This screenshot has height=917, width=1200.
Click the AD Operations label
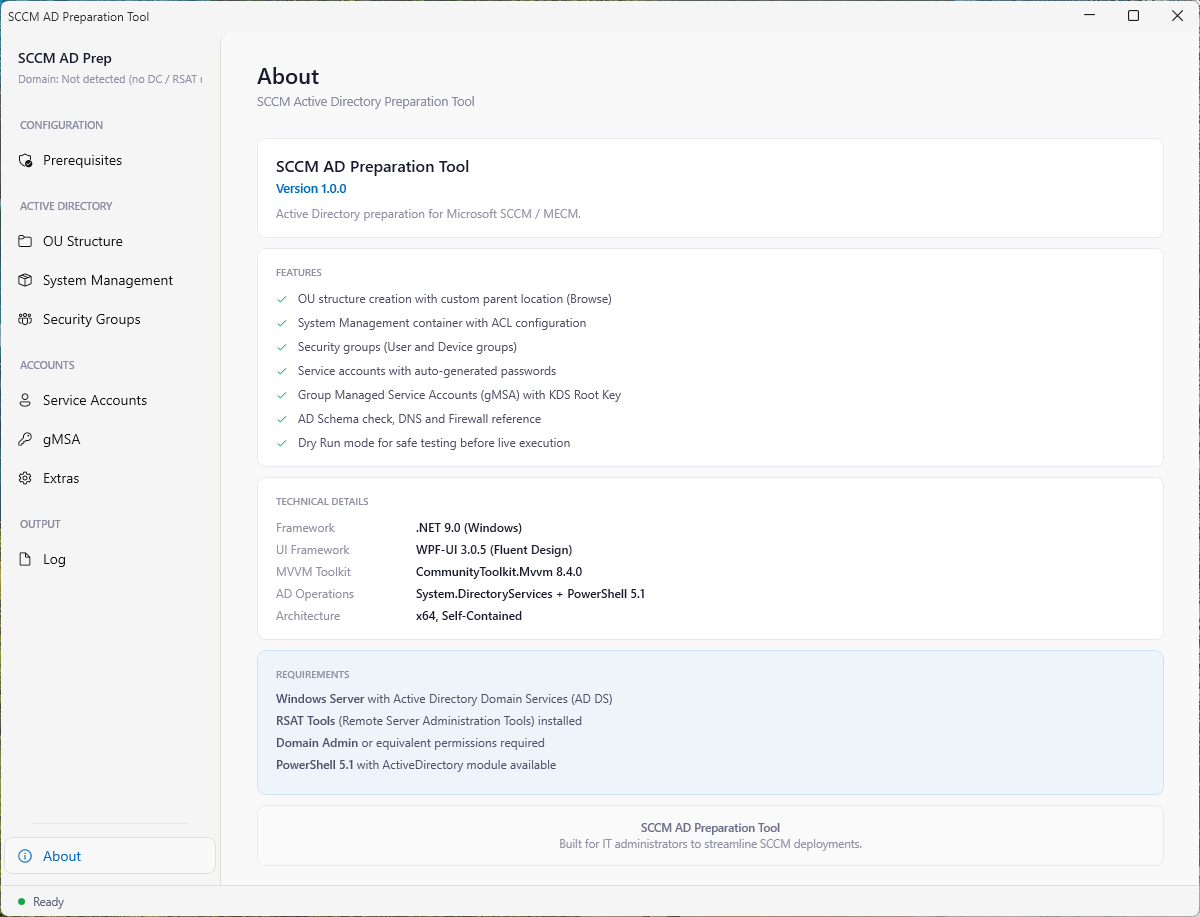click(x=315, y=594)
